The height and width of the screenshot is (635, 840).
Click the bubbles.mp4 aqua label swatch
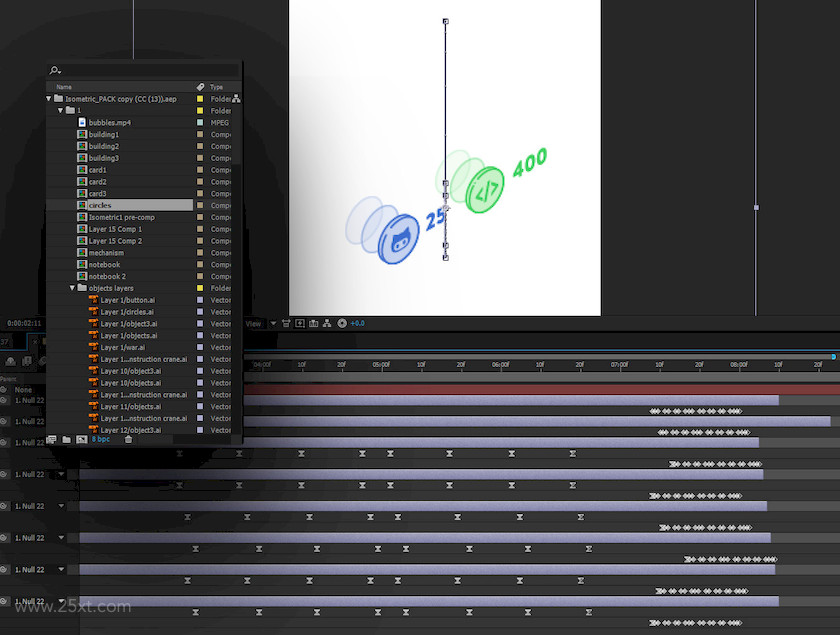click(200, 122)
